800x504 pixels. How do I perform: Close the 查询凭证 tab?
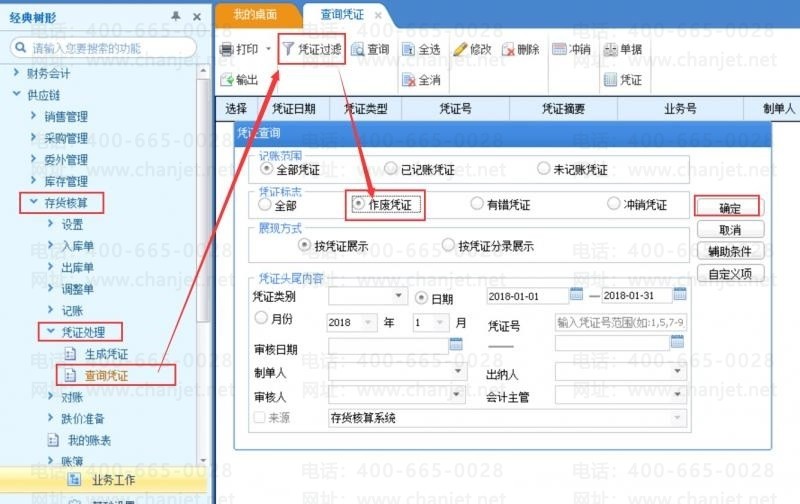pyautogui.click(x=378, y=15)
